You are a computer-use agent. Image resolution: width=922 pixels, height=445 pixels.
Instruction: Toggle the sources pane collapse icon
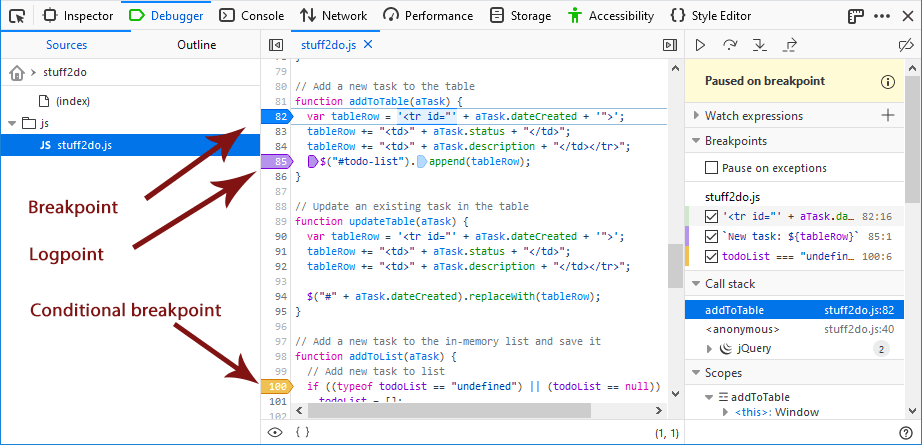click(x=277, y=45)
